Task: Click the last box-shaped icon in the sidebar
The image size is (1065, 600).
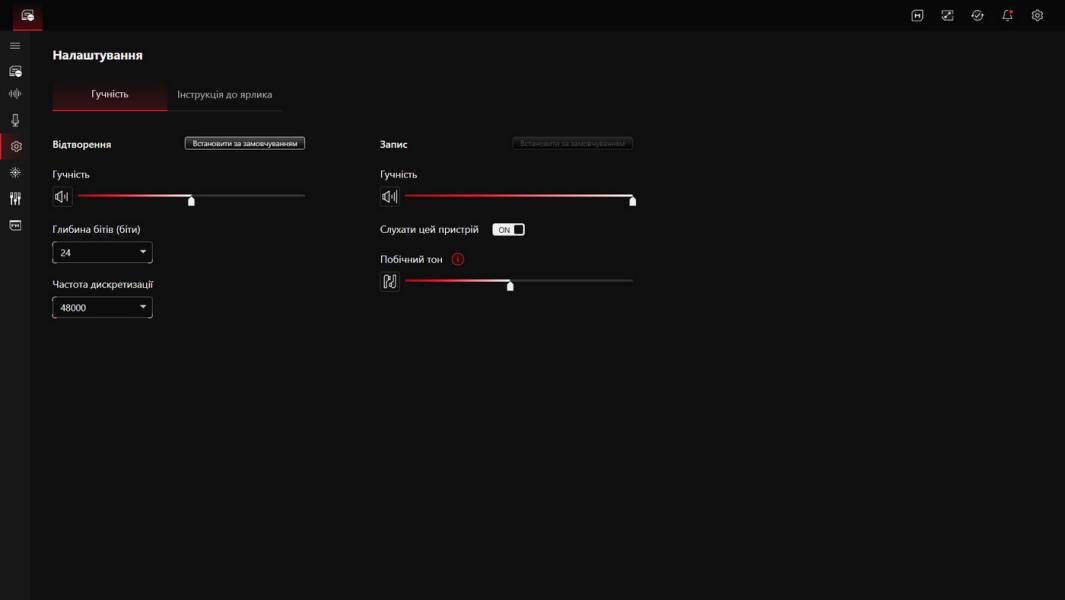Action: [x=15, y=225]
